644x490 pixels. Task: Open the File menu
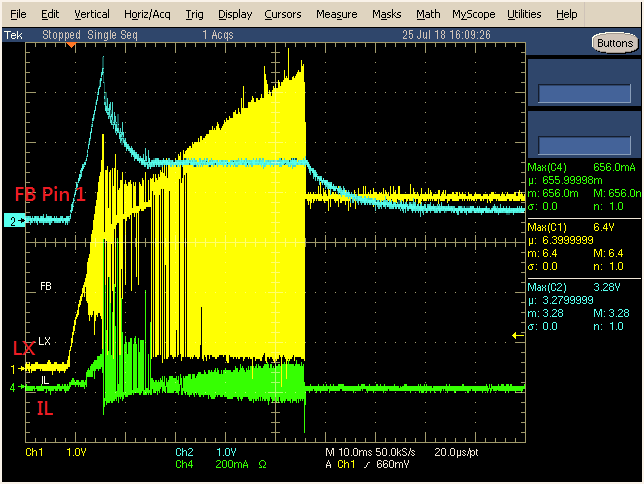click(18, 14)
